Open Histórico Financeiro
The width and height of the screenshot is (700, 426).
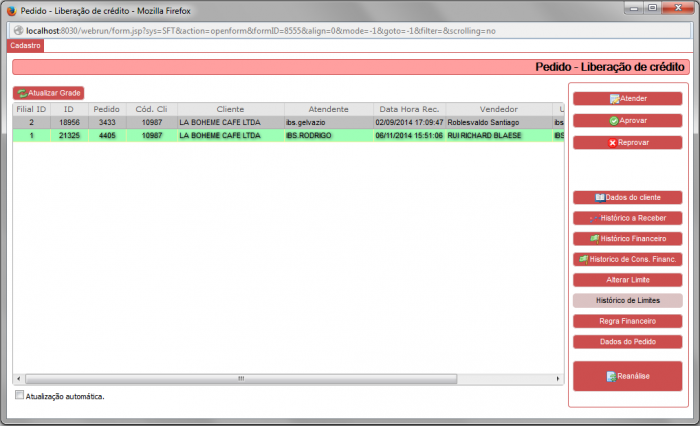coord(627,238)
